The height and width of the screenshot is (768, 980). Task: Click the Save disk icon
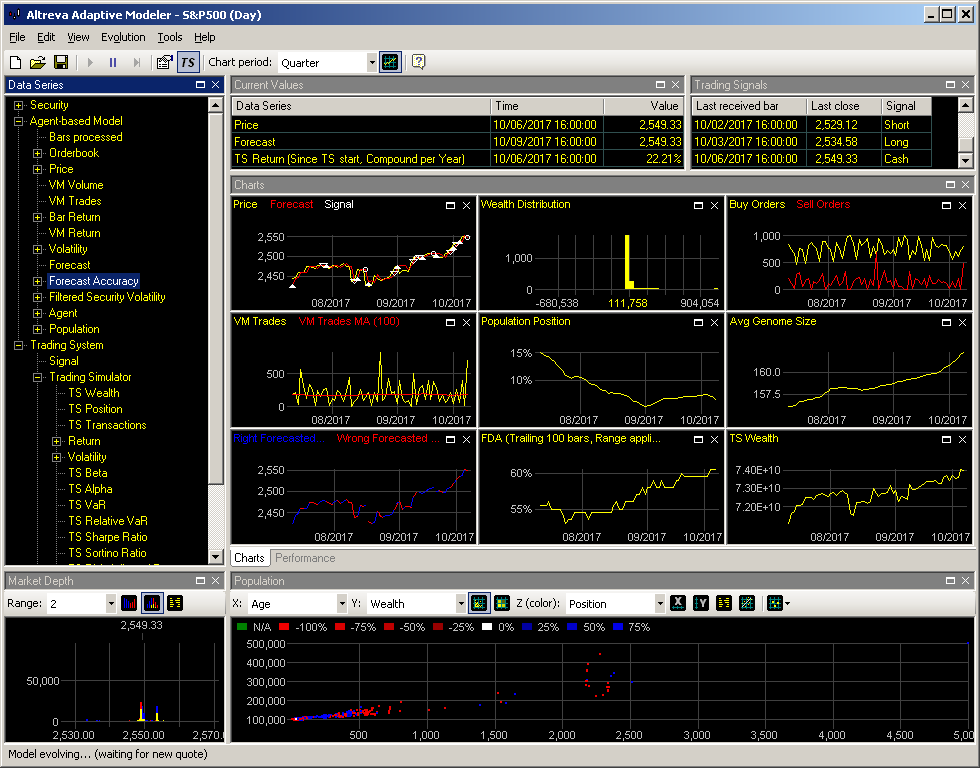(x=61, y=62)
